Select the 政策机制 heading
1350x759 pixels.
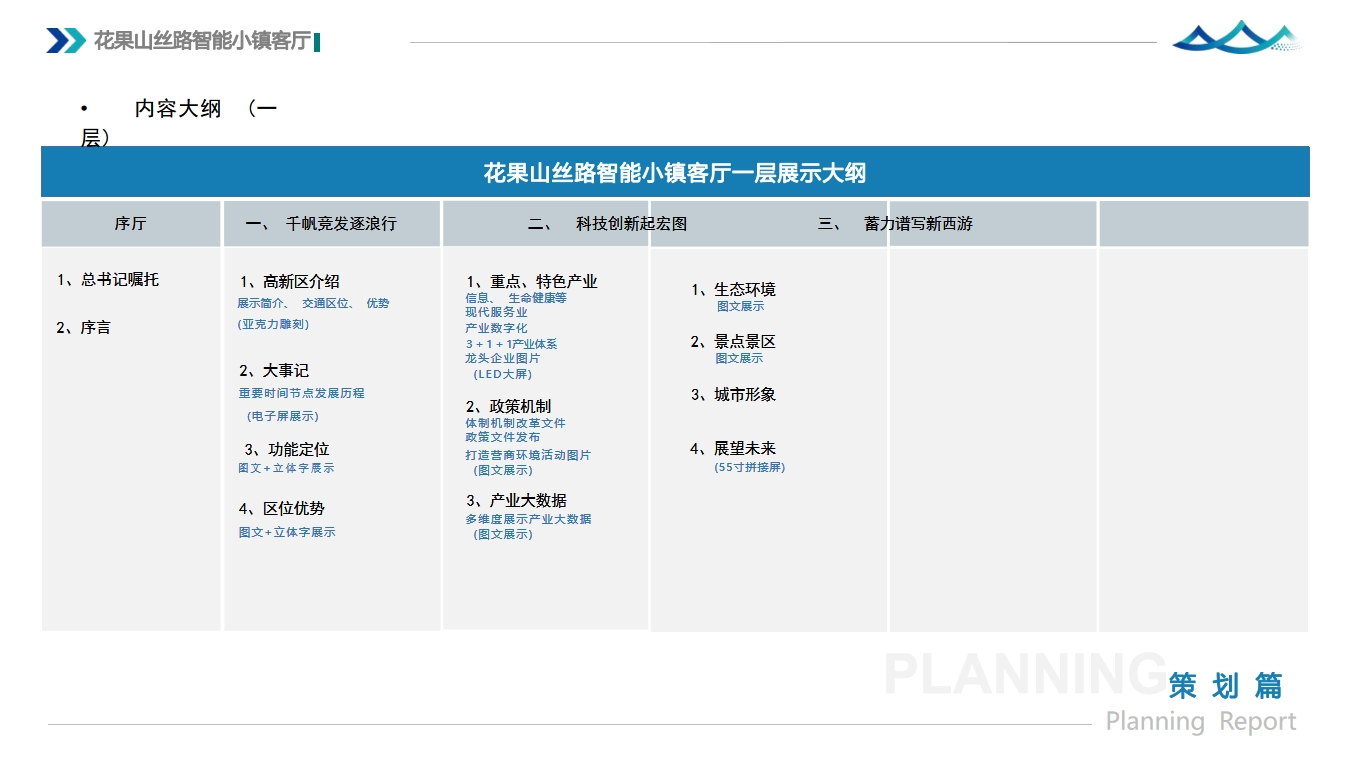coord(509,406)
